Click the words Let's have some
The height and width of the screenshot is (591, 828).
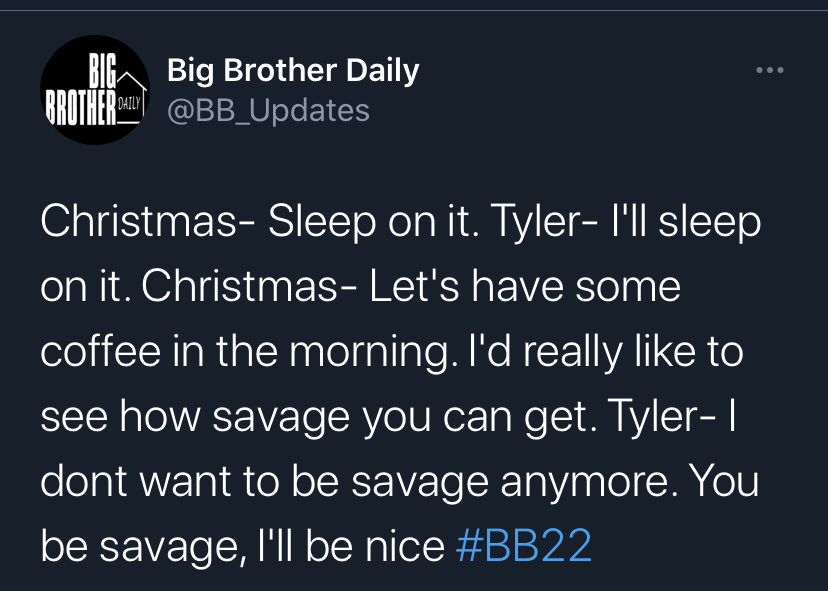tap(525, 286)
